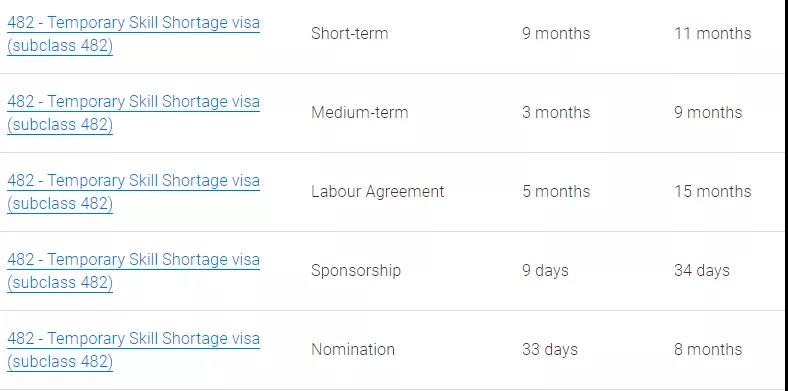Click the 8 months Nomination value
Image resolution: width=788 pixels, height=391 pixels.
click(708, 349)
